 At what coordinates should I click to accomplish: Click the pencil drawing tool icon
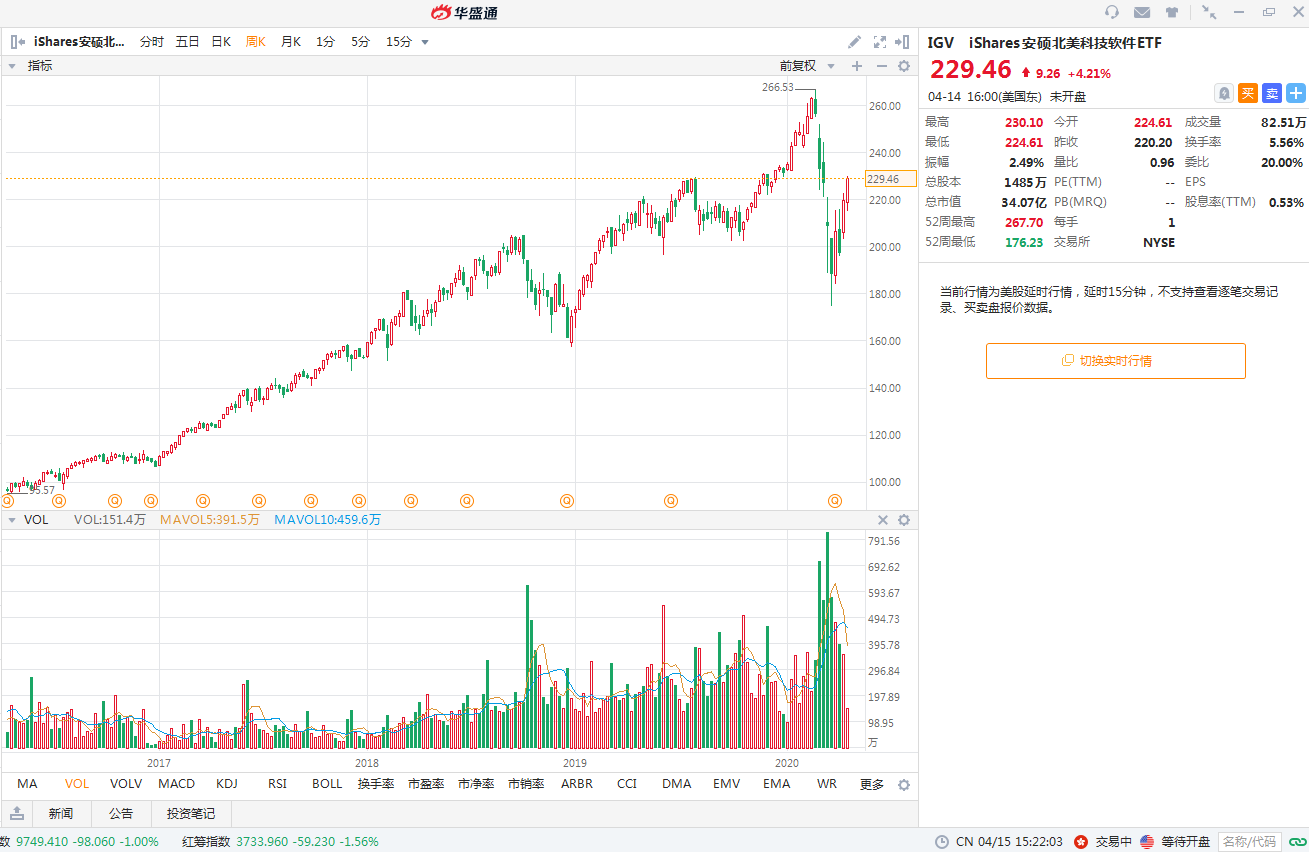(854, 42)
